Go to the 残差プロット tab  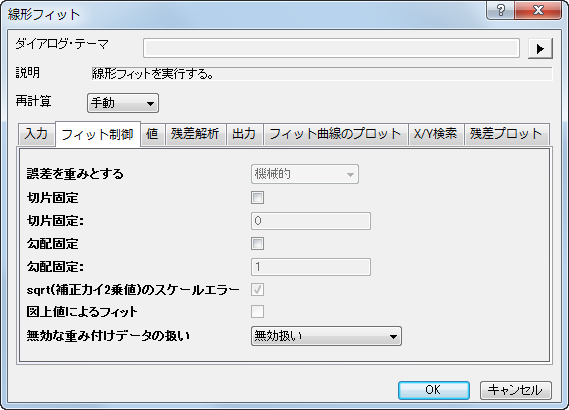click(507, 134)
